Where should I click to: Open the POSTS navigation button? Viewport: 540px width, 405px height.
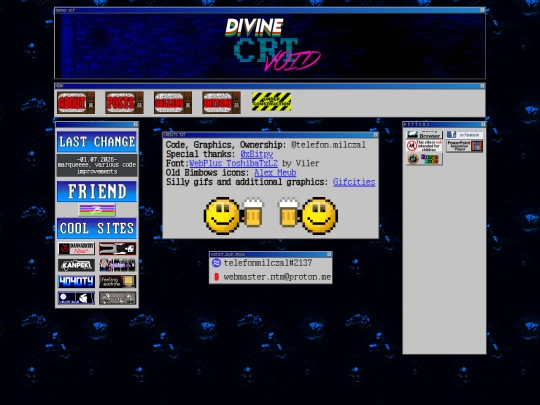coord(124,102)
